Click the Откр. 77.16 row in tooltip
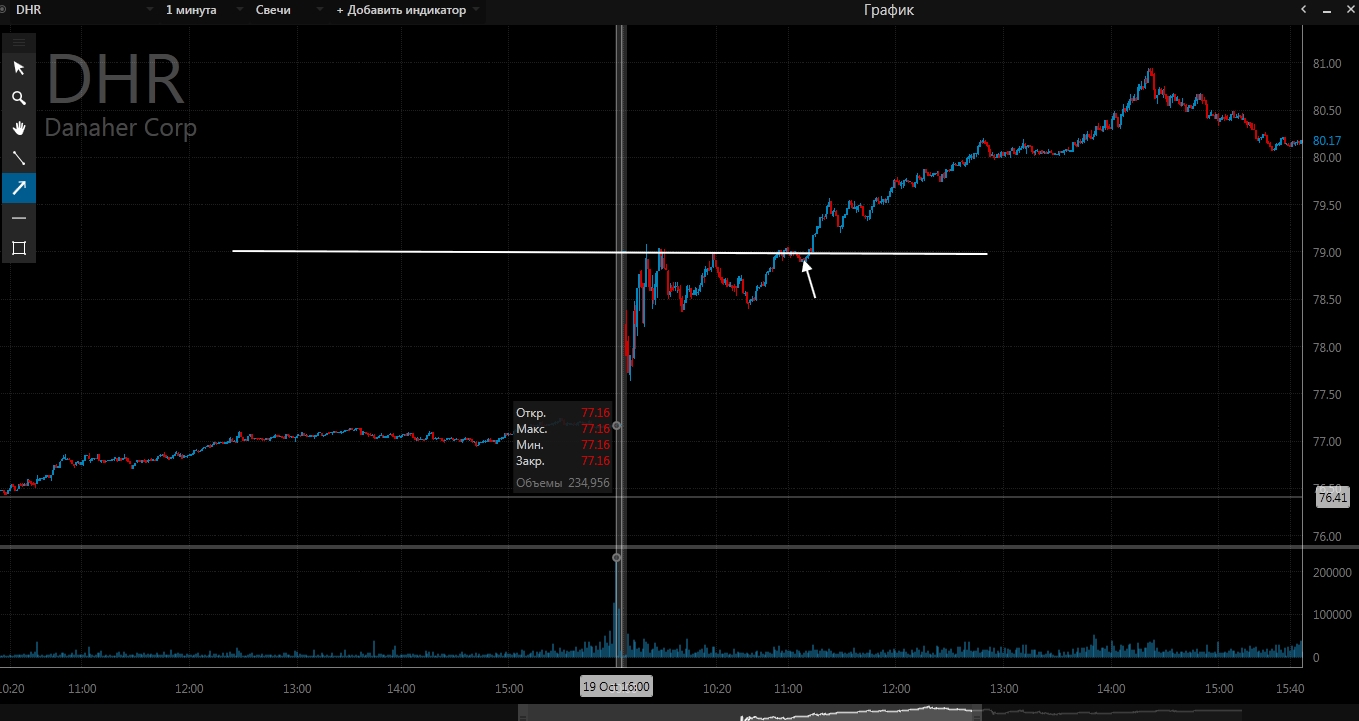 [562, 412]
